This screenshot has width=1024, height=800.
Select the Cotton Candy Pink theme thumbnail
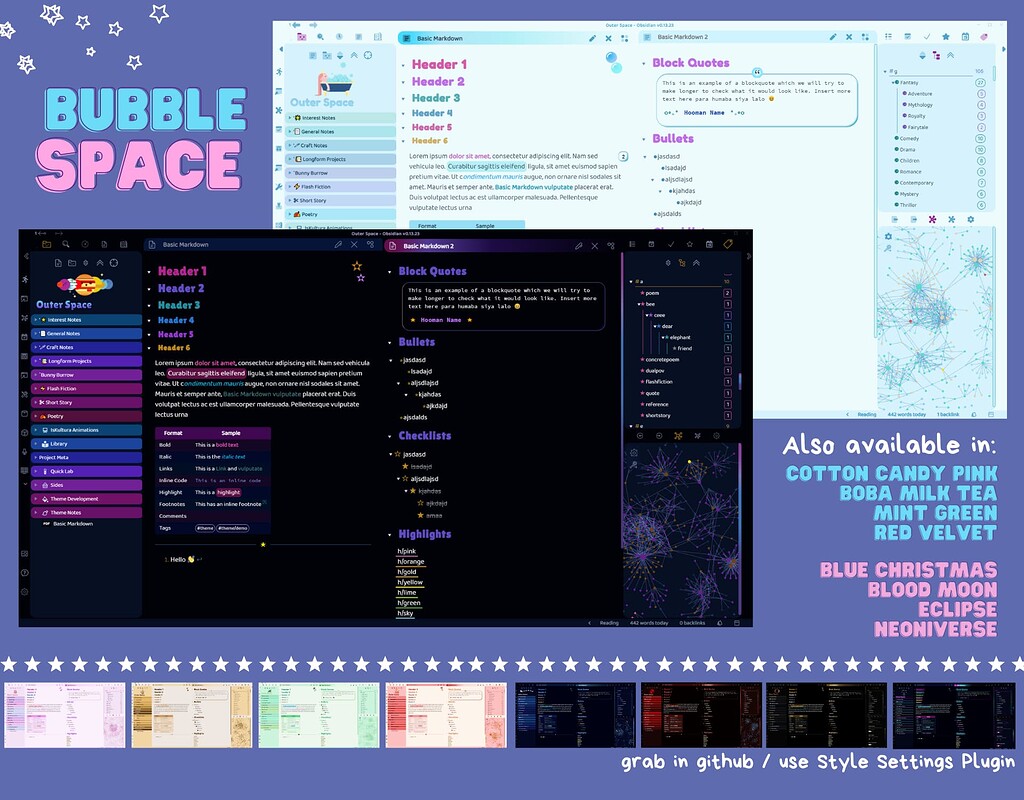coord(66,713)
